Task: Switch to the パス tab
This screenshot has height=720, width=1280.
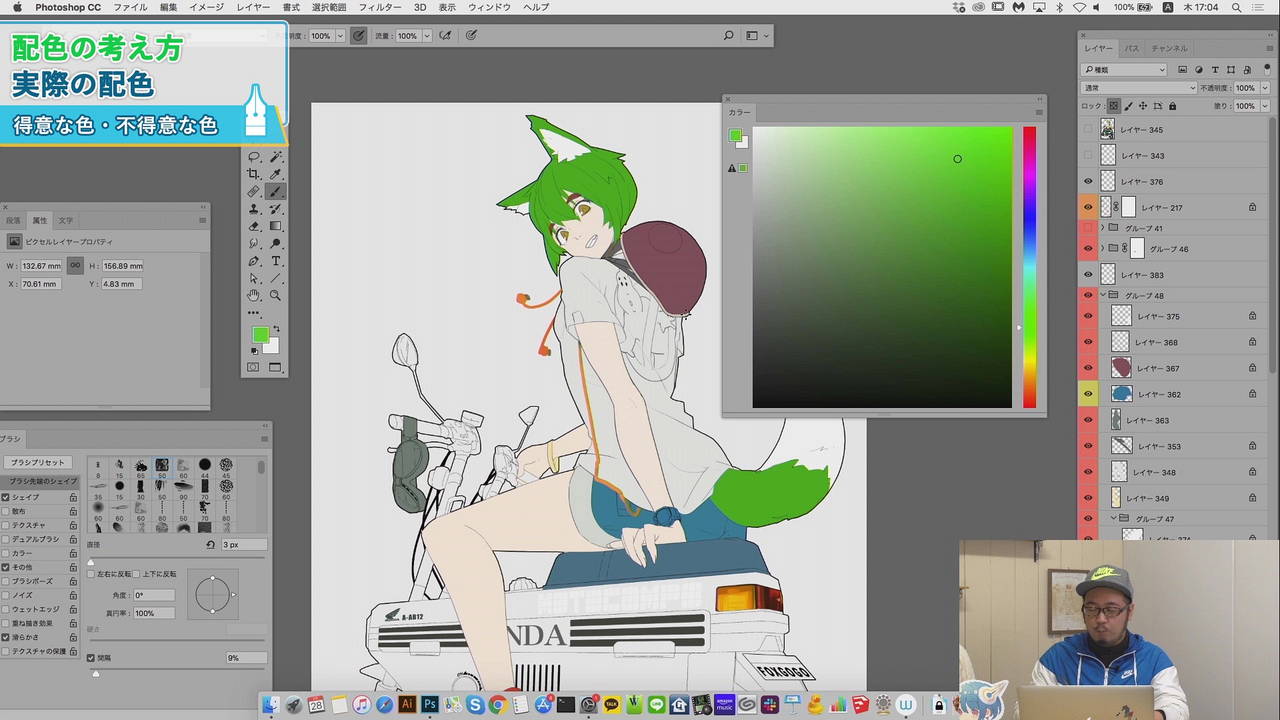Action: tap(1132, 48)
